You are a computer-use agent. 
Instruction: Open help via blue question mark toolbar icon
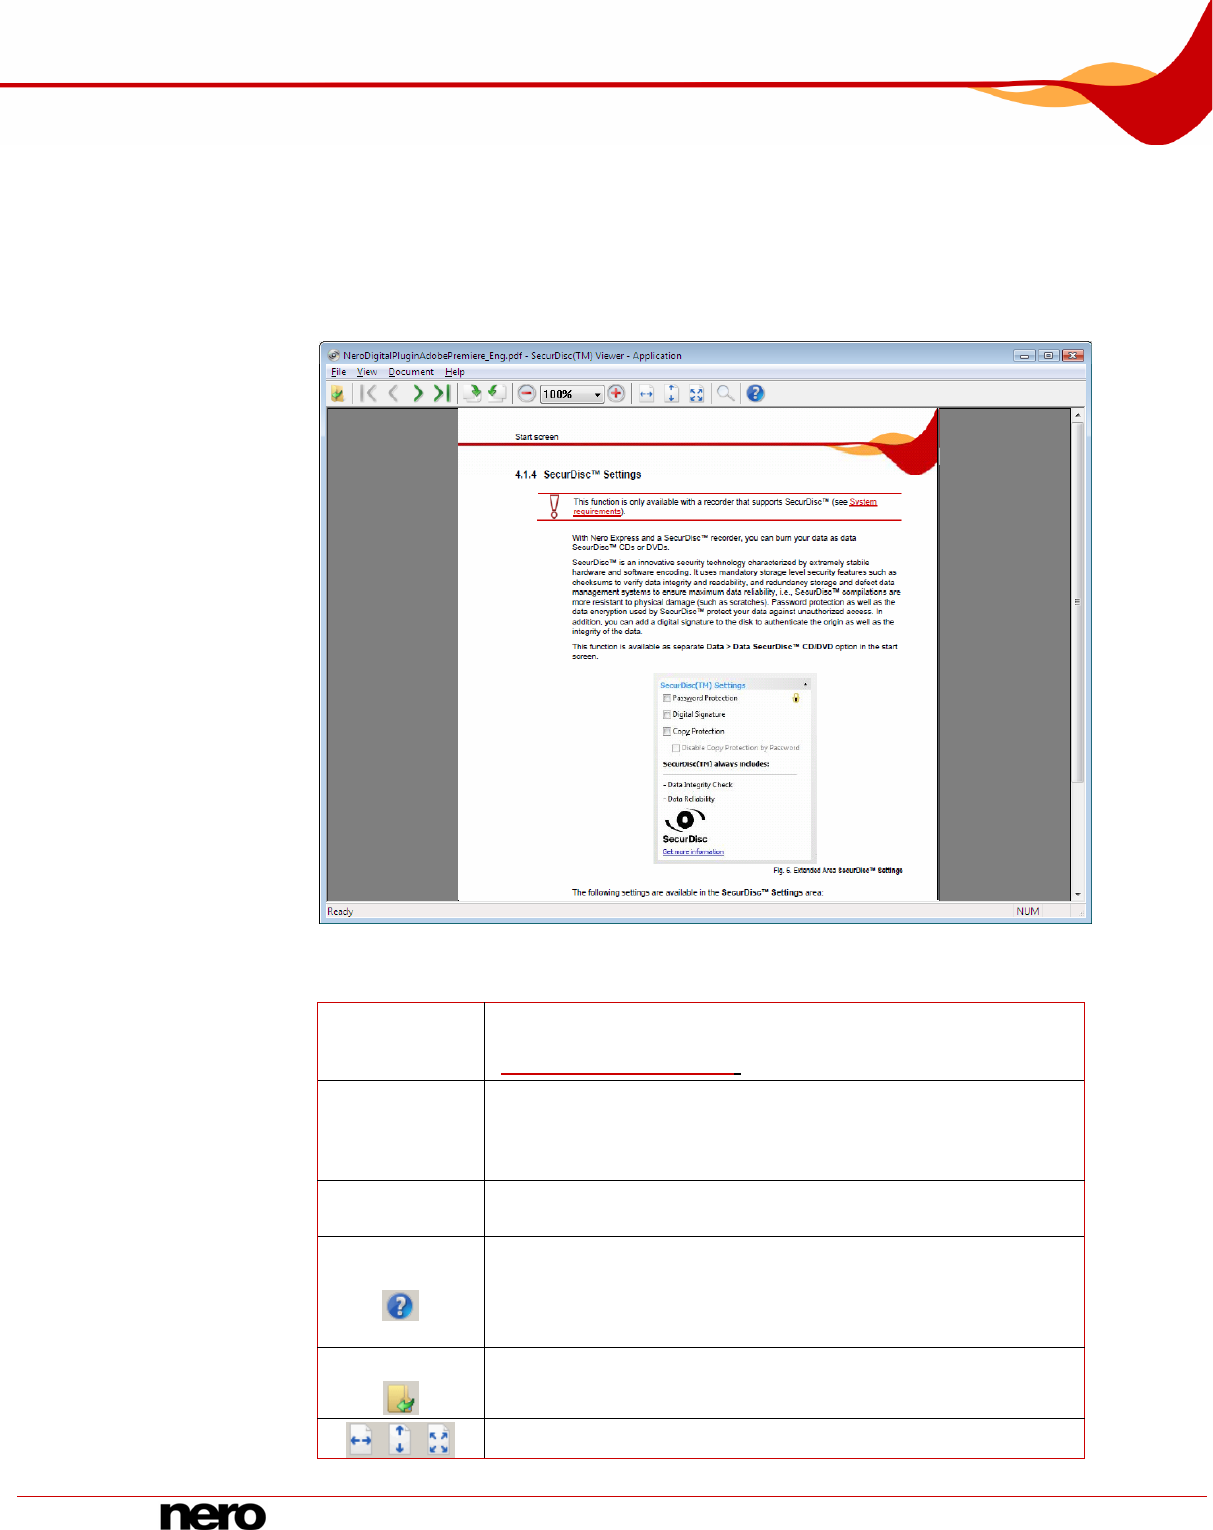click(756, 394)
